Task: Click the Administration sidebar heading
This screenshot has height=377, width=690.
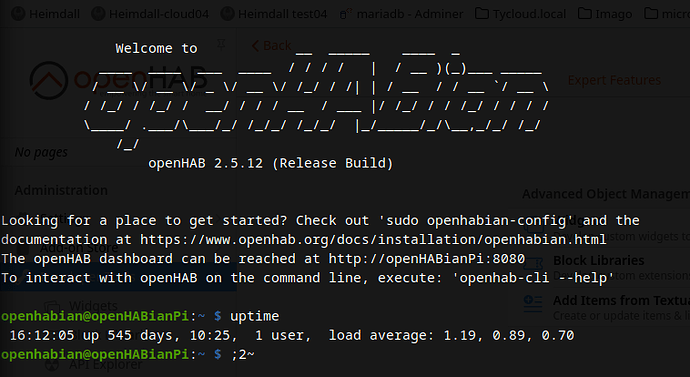Action: point(61,190)
